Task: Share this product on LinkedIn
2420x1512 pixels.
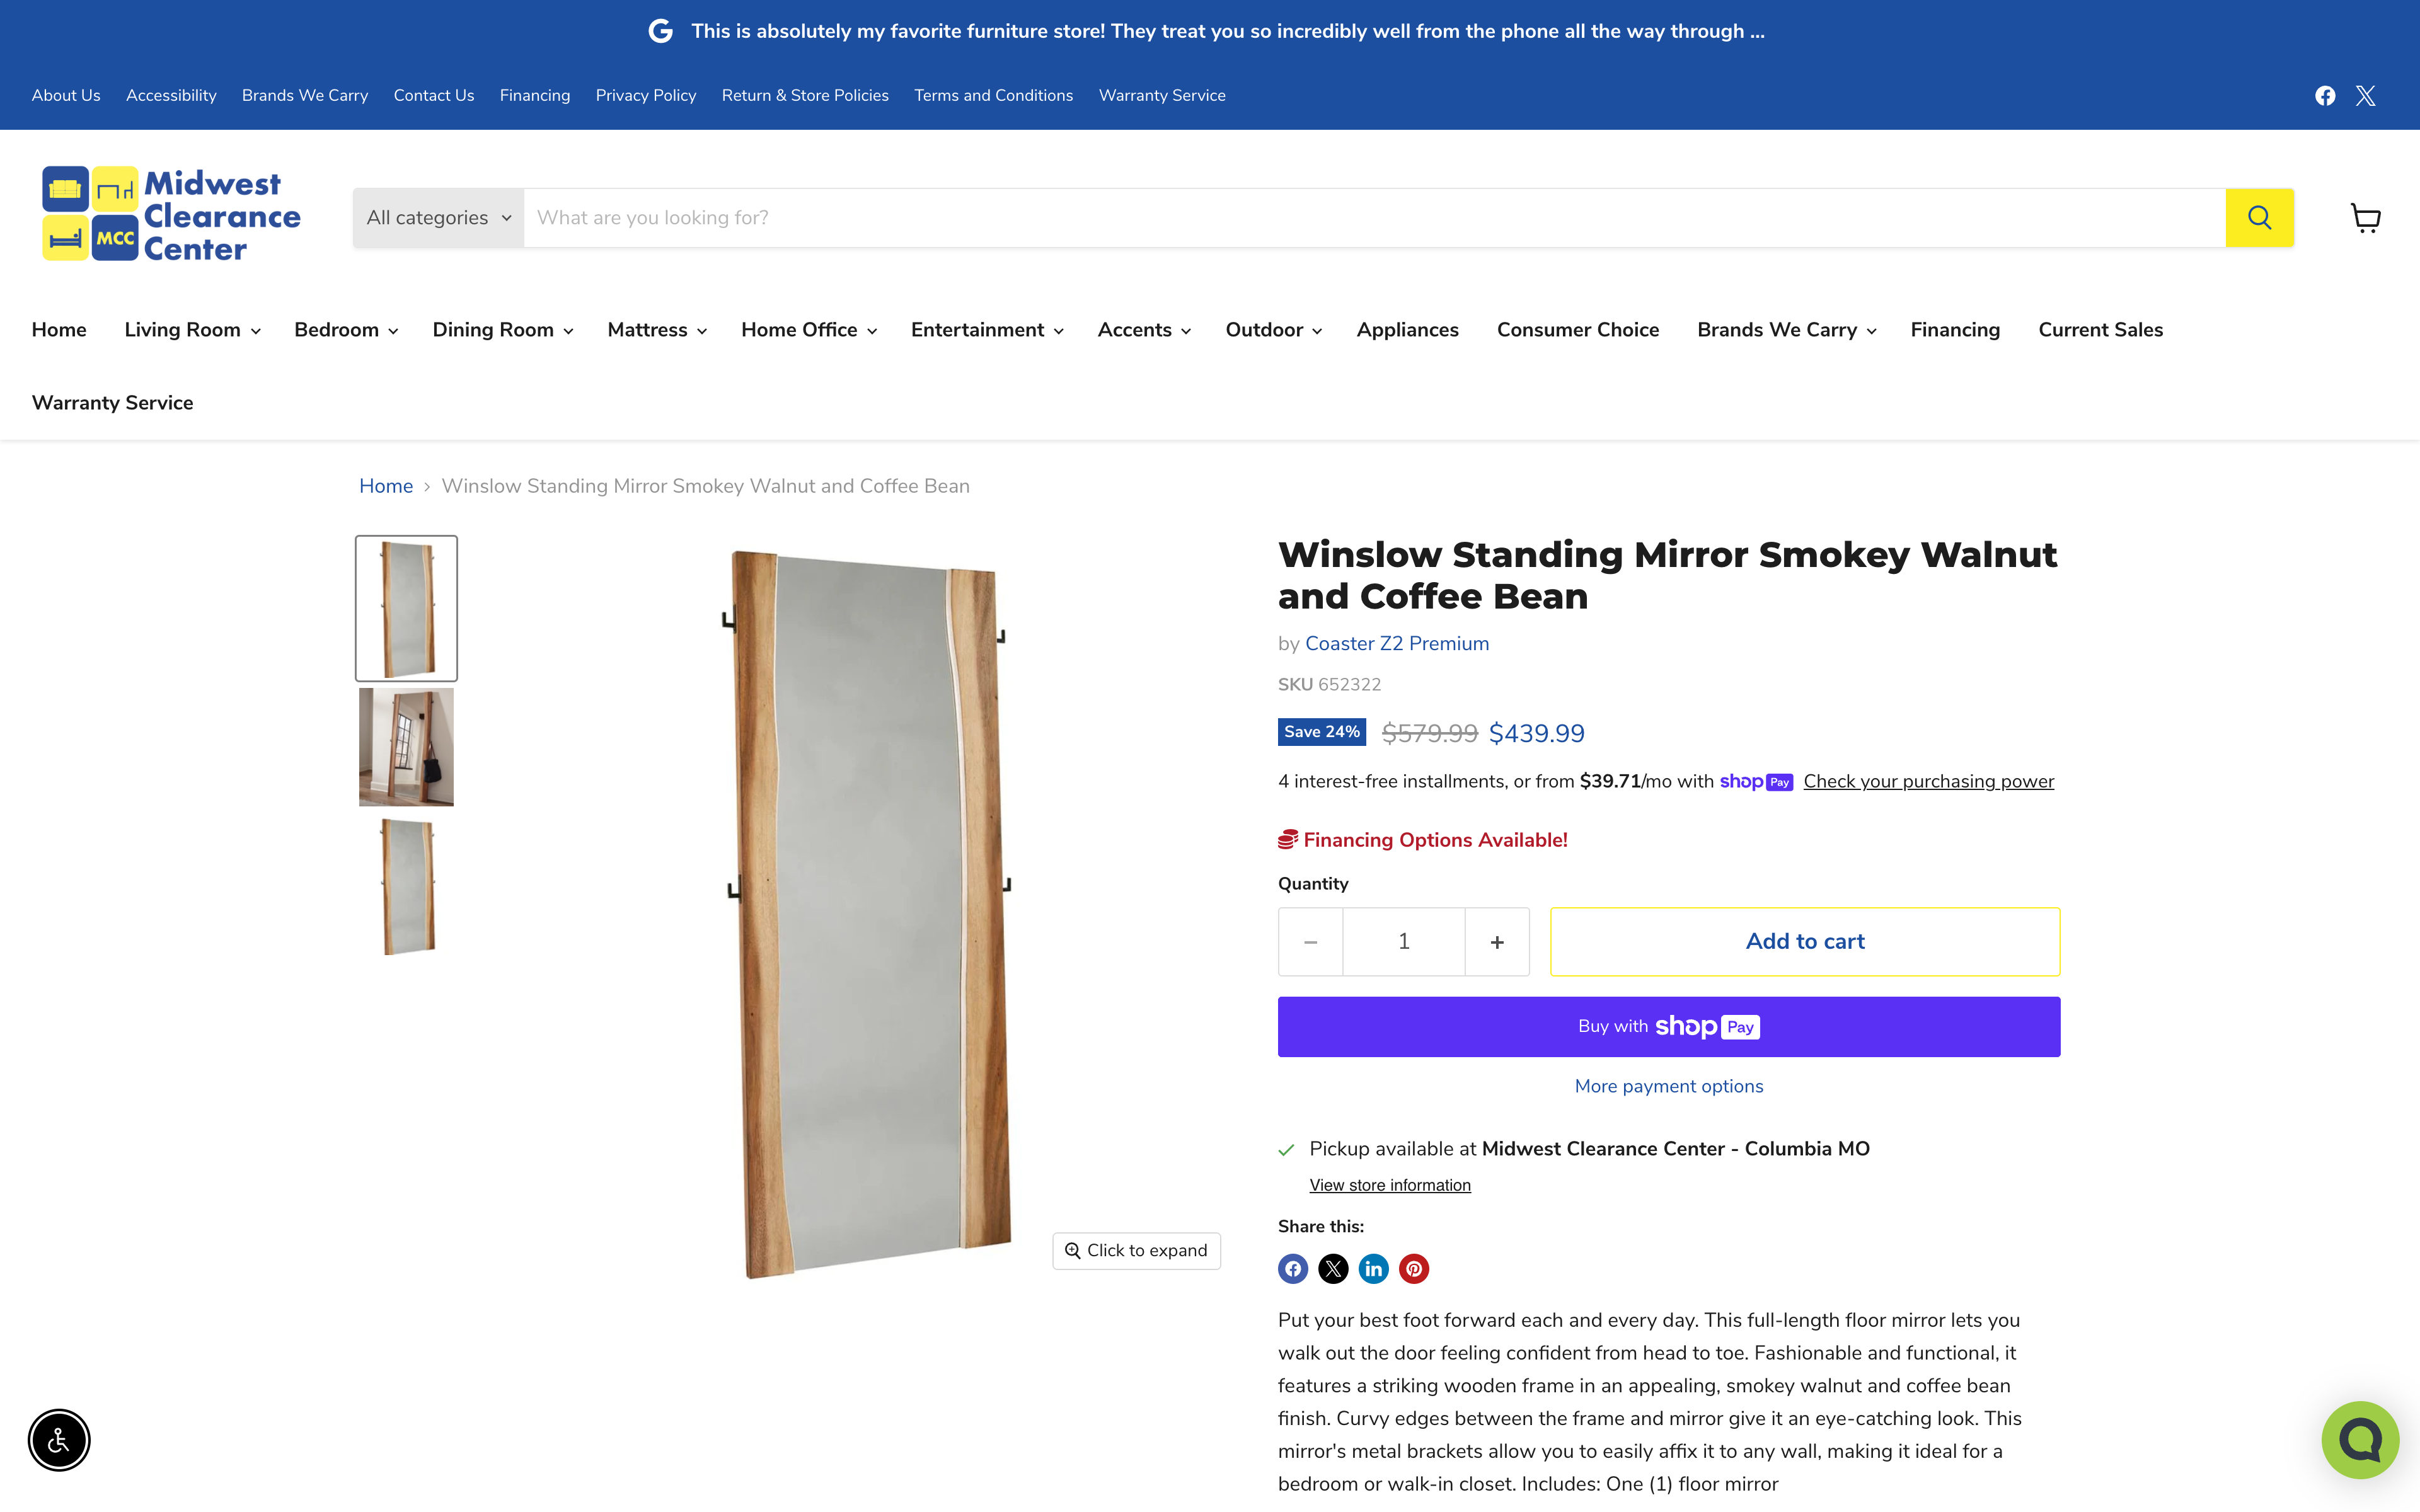Action: point(1373,1269)
